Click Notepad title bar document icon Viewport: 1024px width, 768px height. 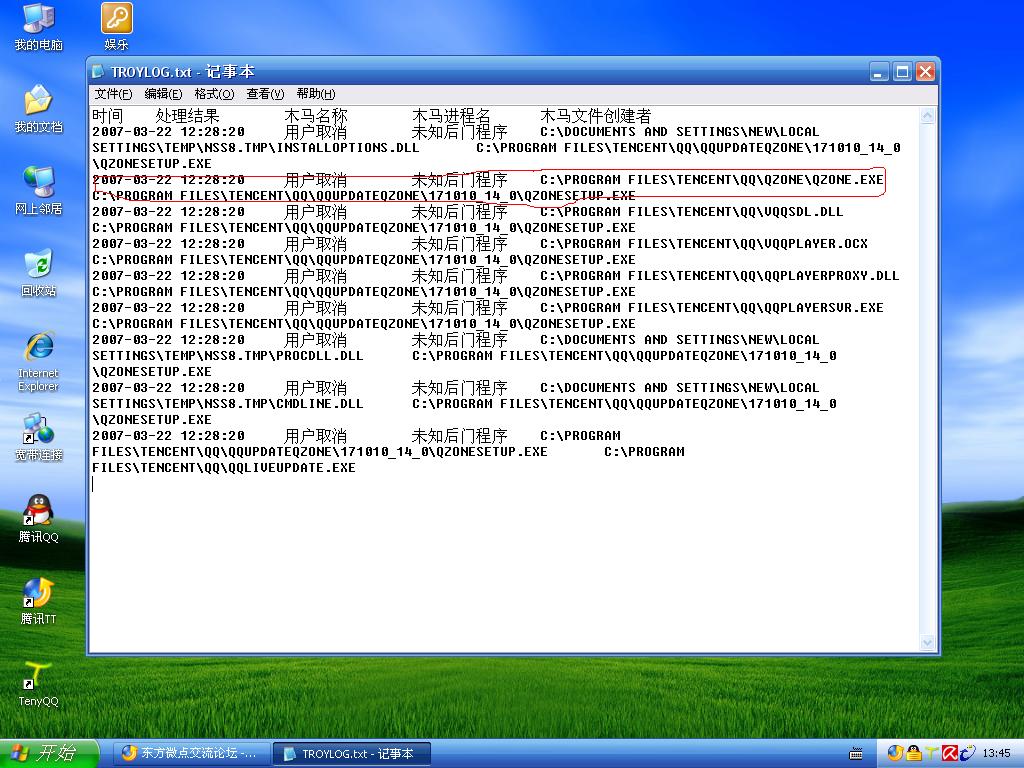click(98, 71)
